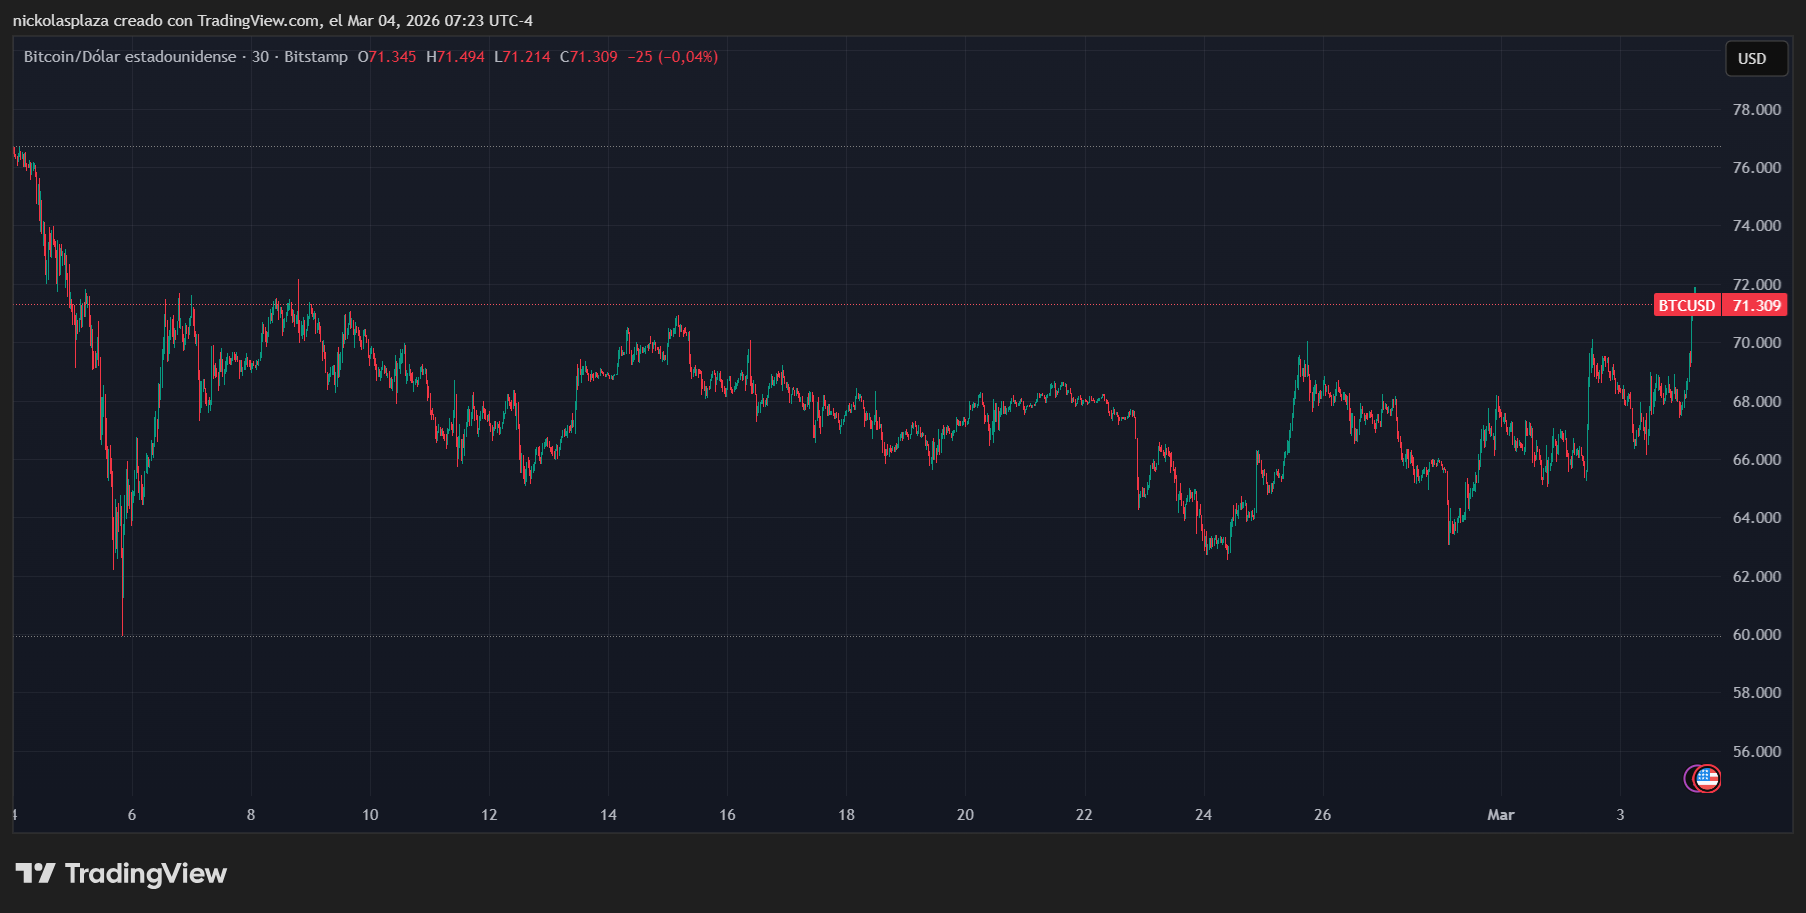Image resolution: width=1806 pixels, height=913 pixels.
Task: Select the 6 date on time axis
Action: (x=132, y=815)
